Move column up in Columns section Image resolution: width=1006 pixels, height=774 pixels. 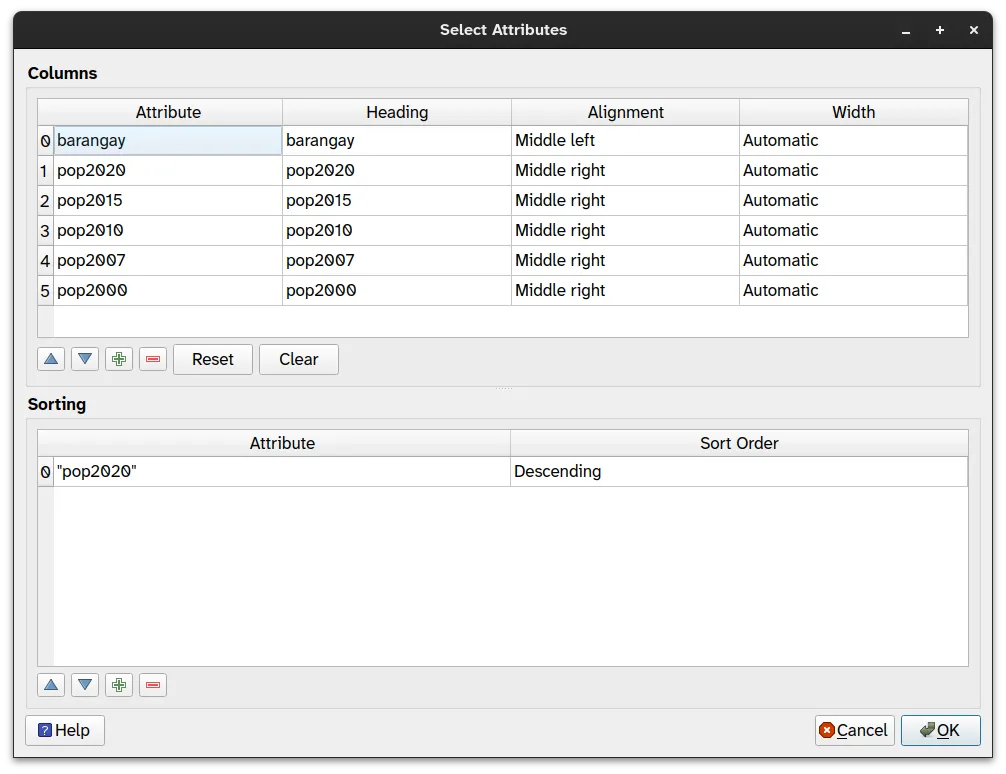51,359
